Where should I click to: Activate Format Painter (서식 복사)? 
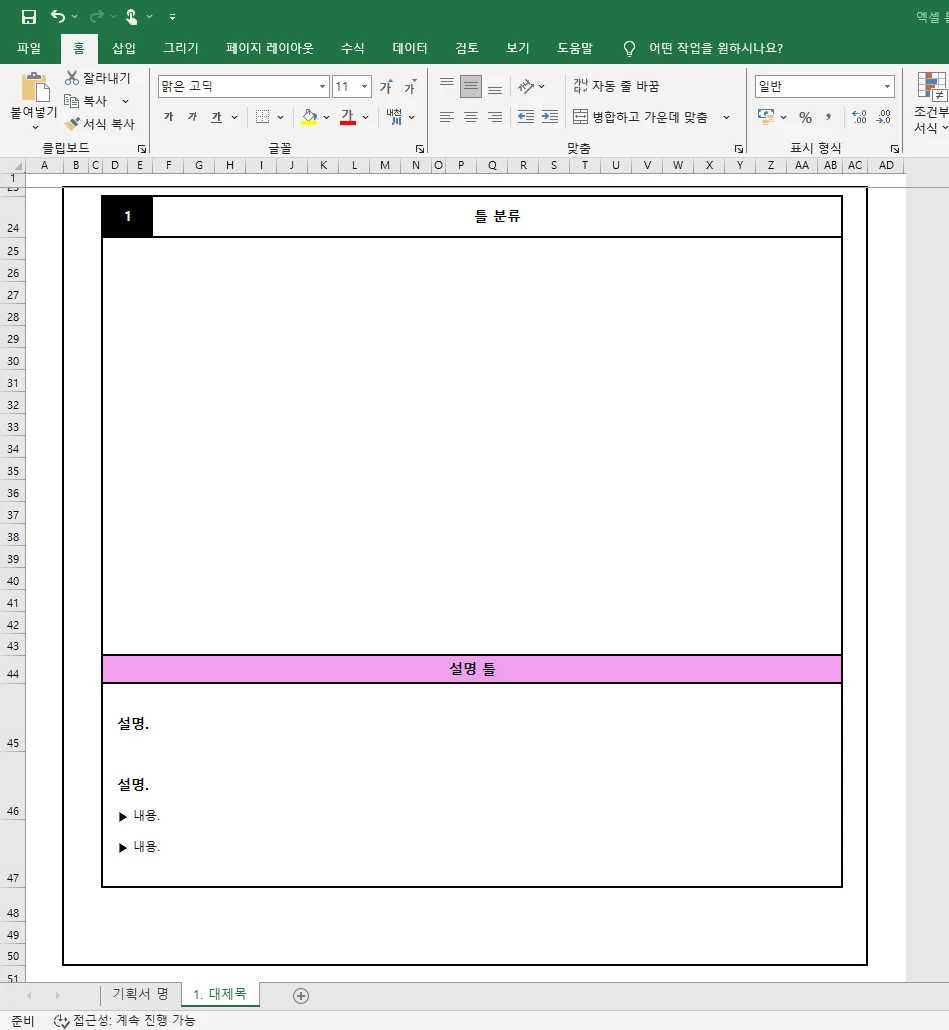pyautogui.click(x=100, y=123)
